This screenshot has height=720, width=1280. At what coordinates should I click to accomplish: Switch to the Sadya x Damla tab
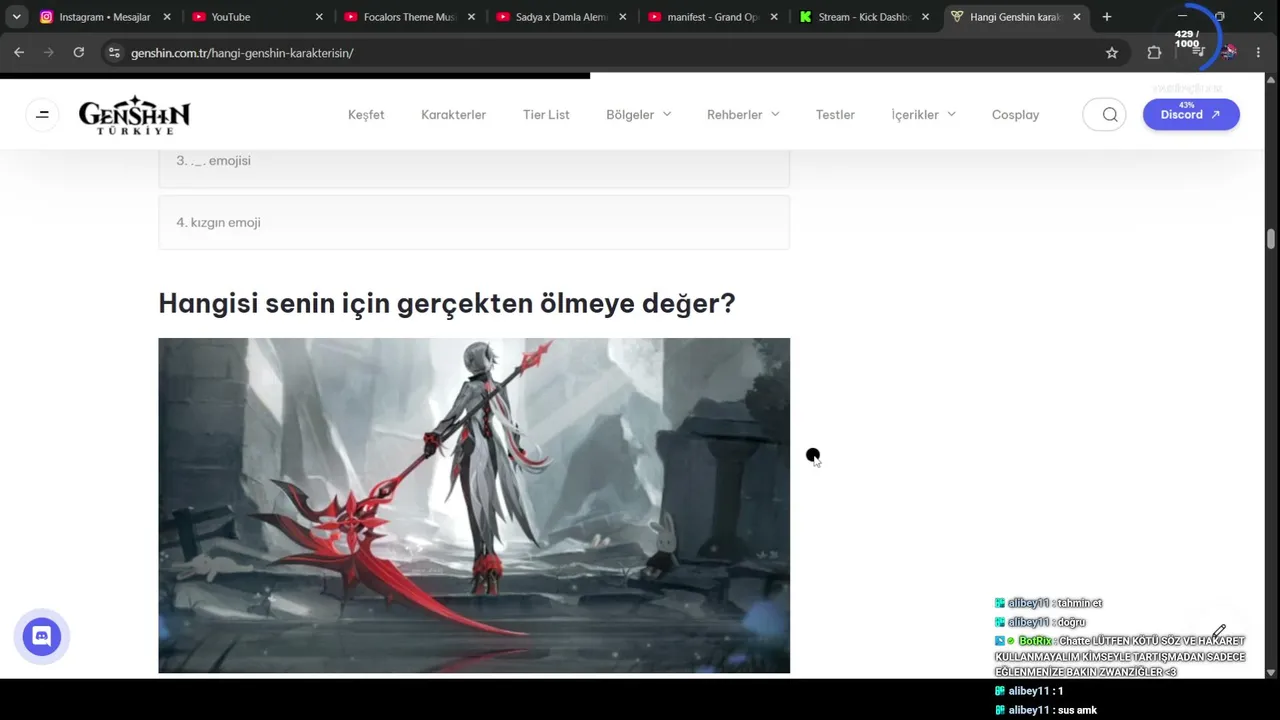click(561, 17)
